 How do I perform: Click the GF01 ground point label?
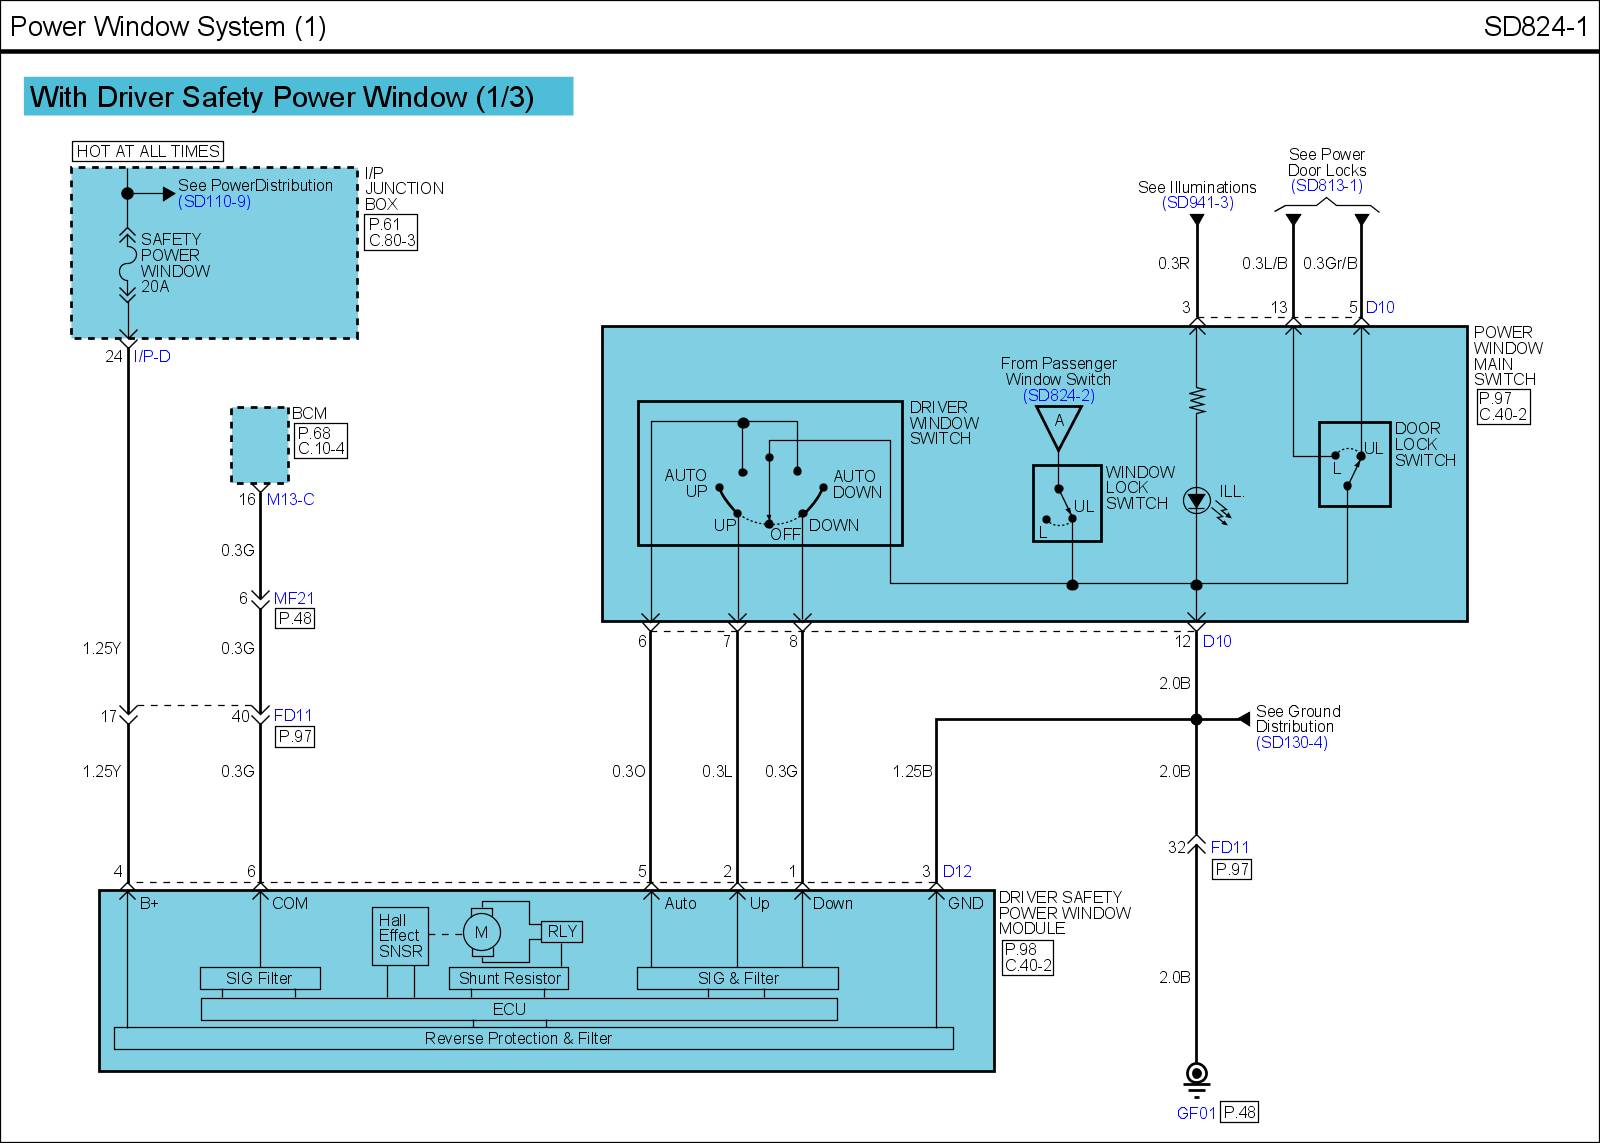coord(1196,1113)
